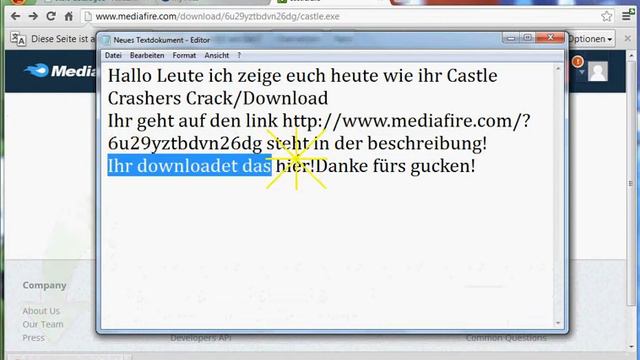Open the Bearbeiten menu in Editor
Screen dimensions: 640x360
tap(147, 56)
